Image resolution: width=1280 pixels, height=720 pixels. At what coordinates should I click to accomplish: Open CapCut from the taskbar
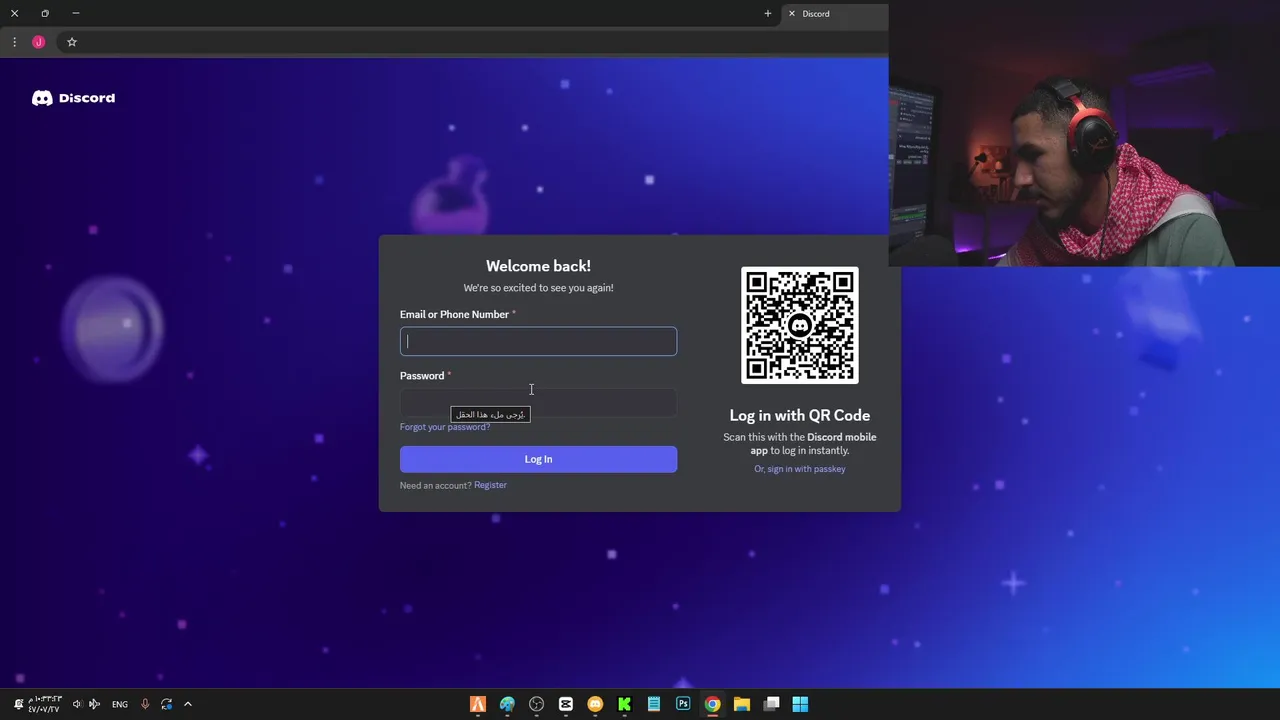[566, 704]
